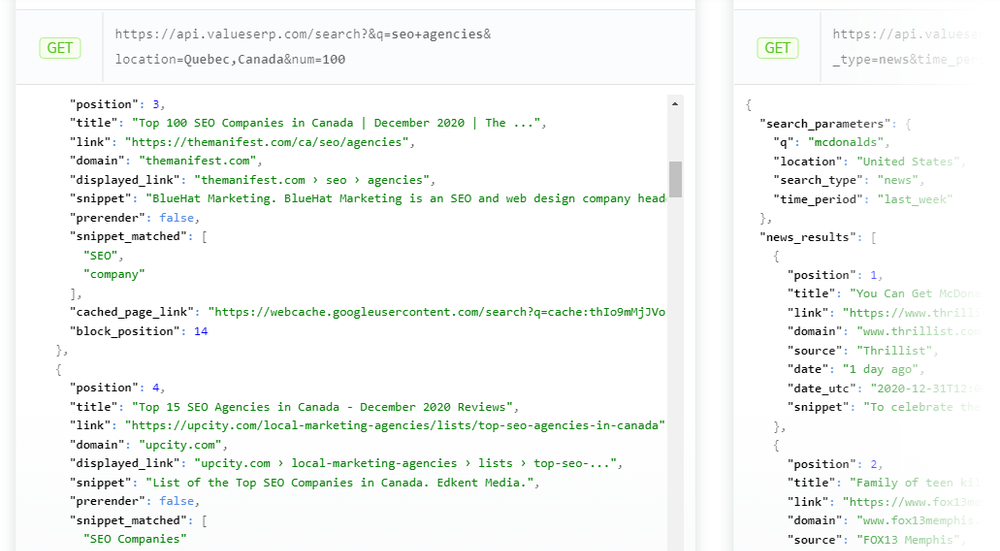Click the q value "mcdonalds"
1000x551 pixels.
pos(846,142)
